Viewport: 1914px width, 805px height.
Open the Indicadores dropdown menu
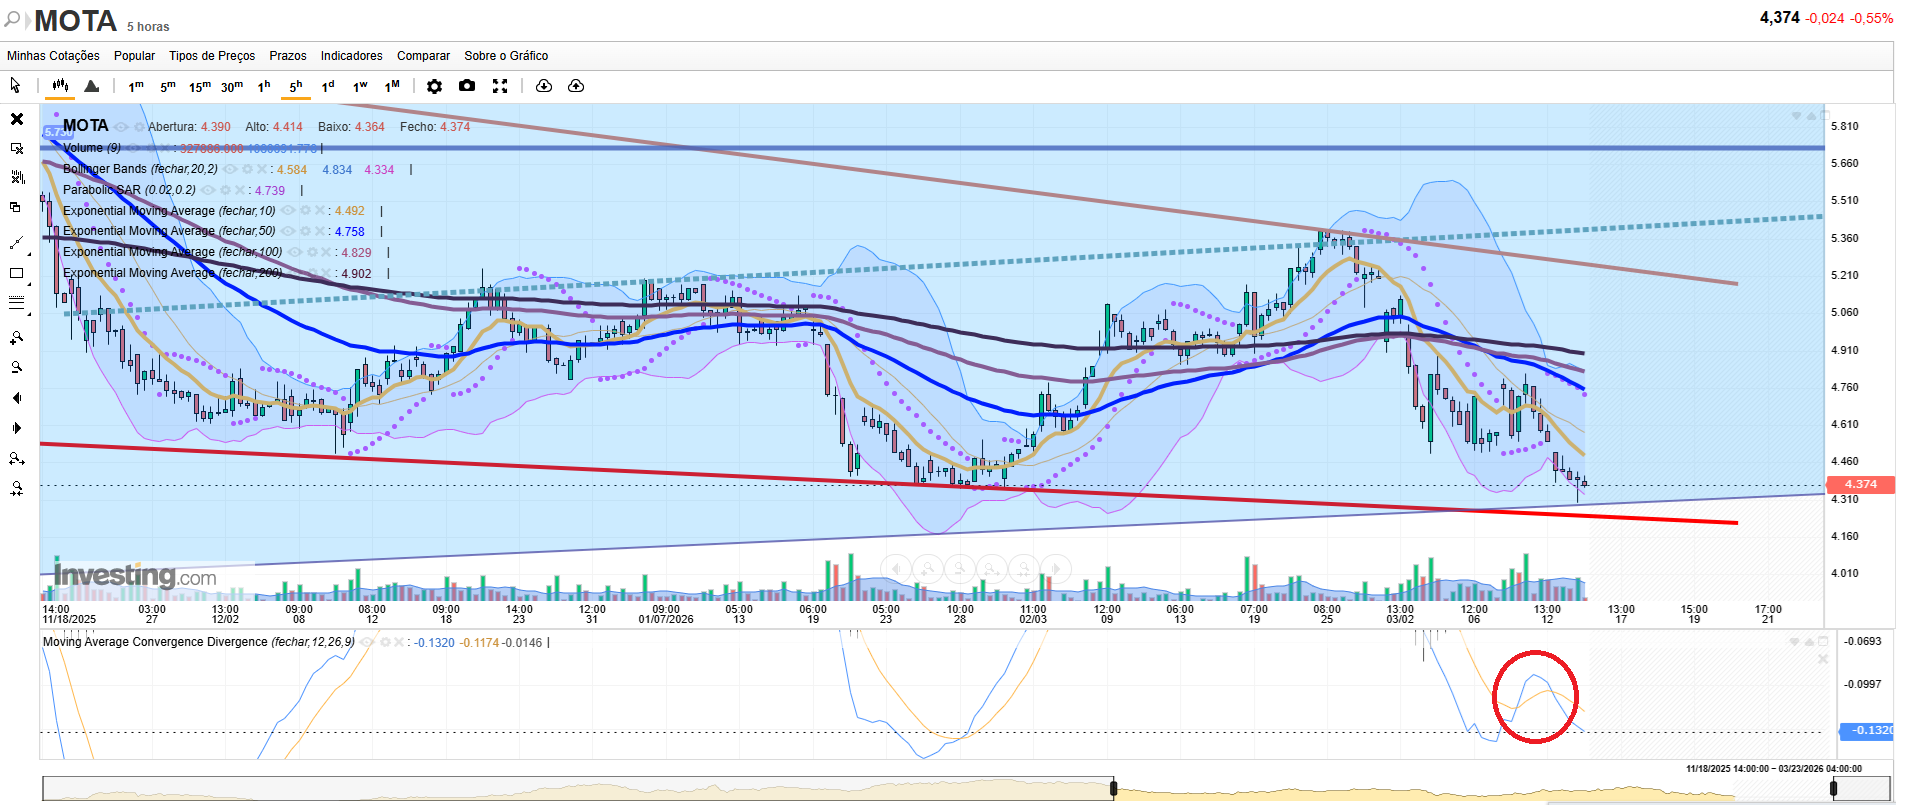(351, 56)
